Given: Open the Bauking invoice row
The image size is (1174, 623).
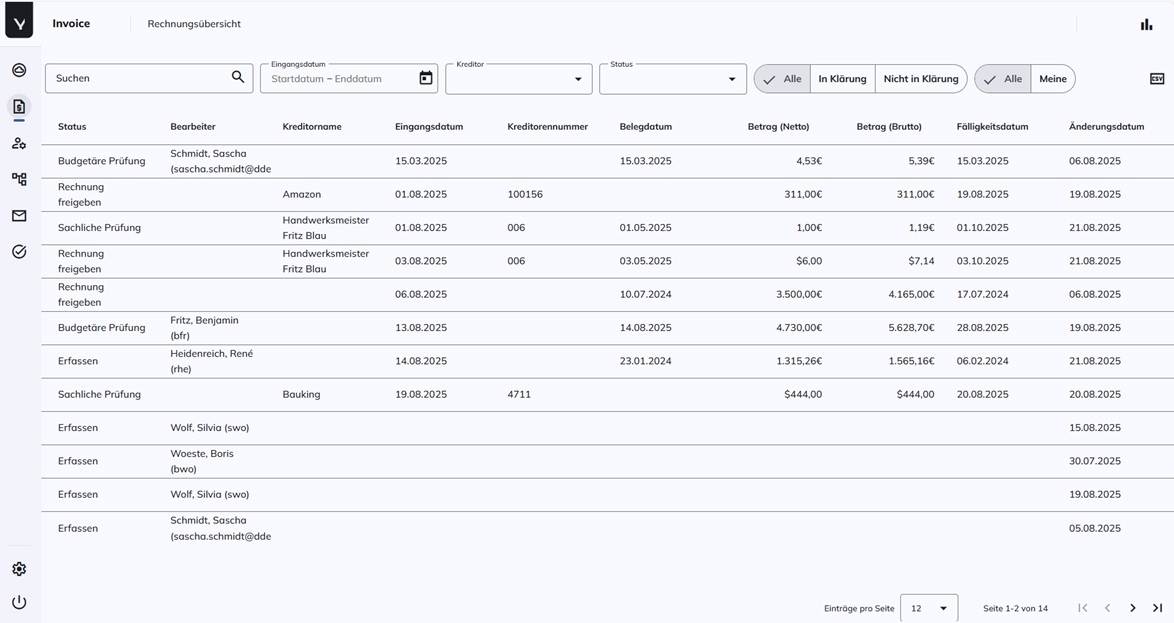Looking at the screenshot, I should click(607, 395).
